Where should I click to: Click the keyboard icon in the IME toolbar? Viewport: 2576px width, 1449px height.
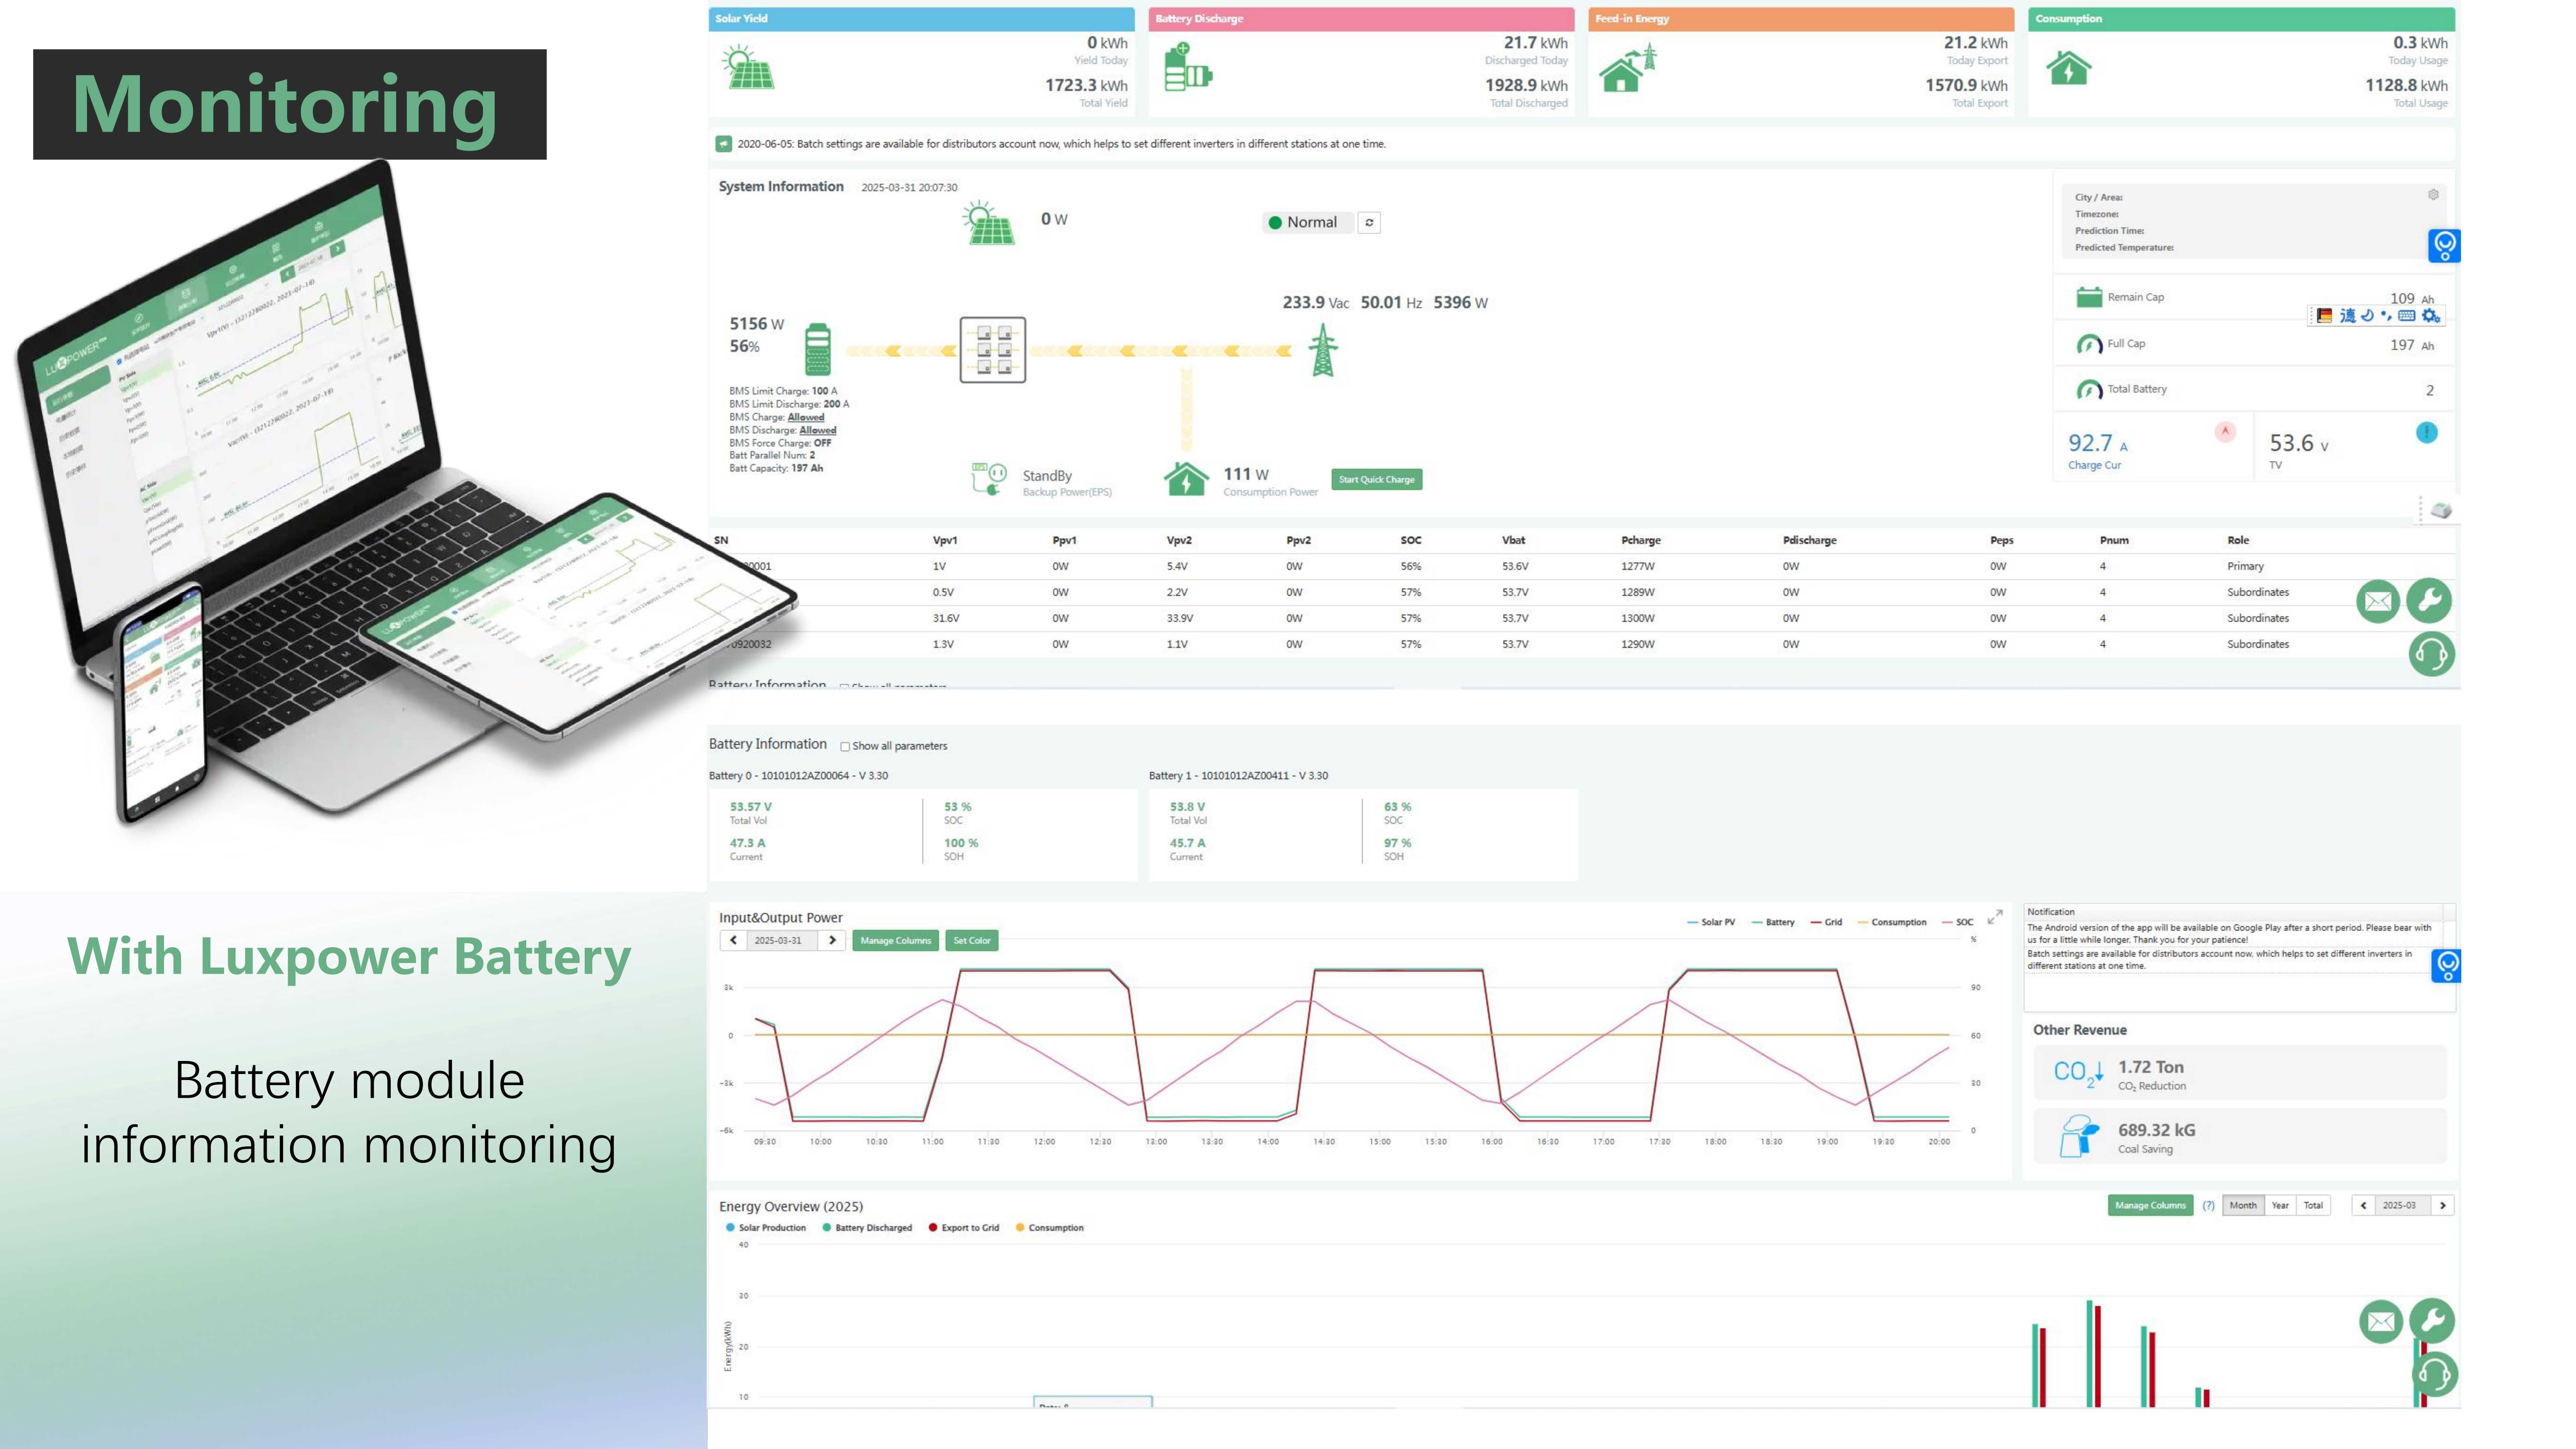[2407, 316]
